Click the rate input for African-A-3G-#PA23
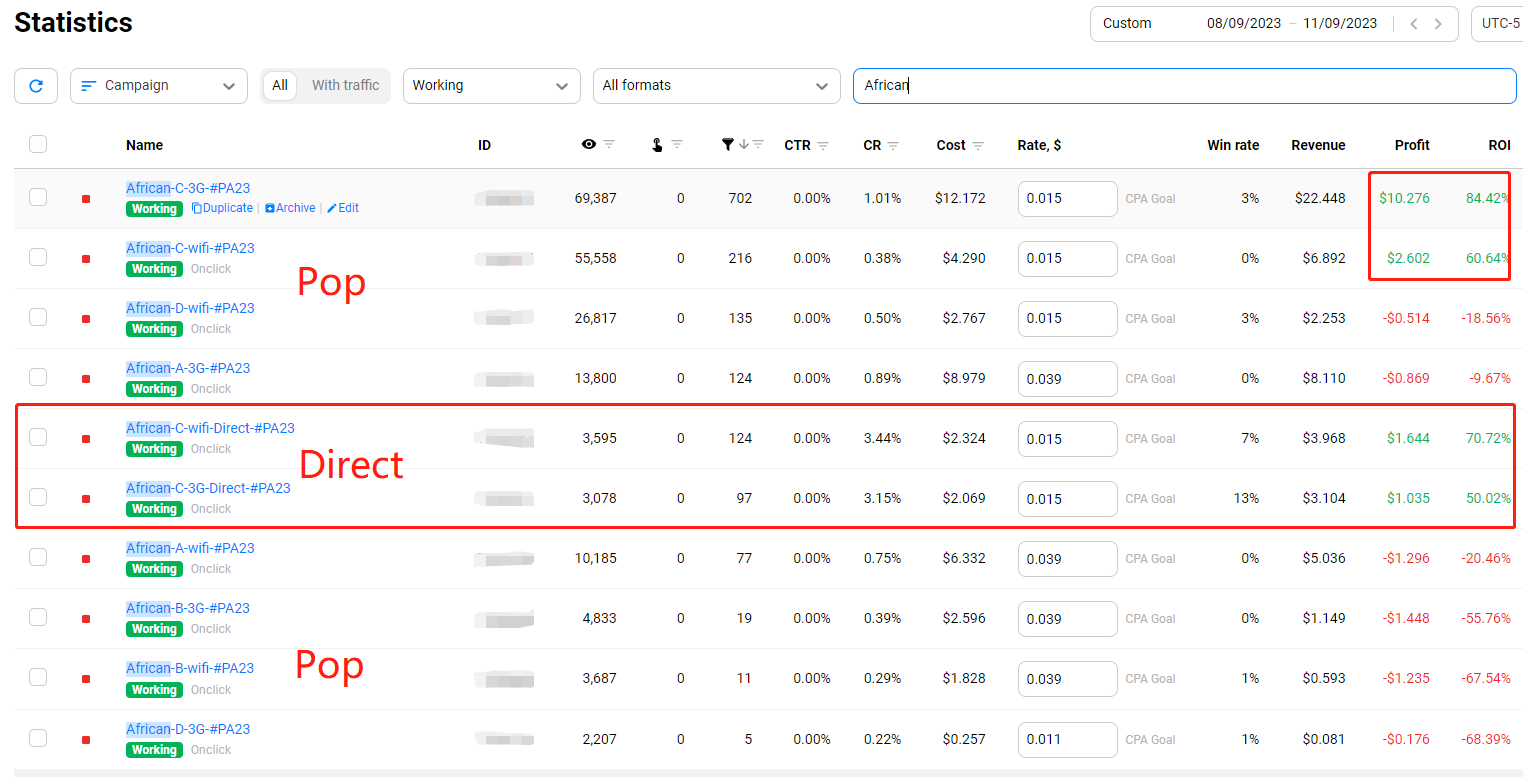 1067,379
